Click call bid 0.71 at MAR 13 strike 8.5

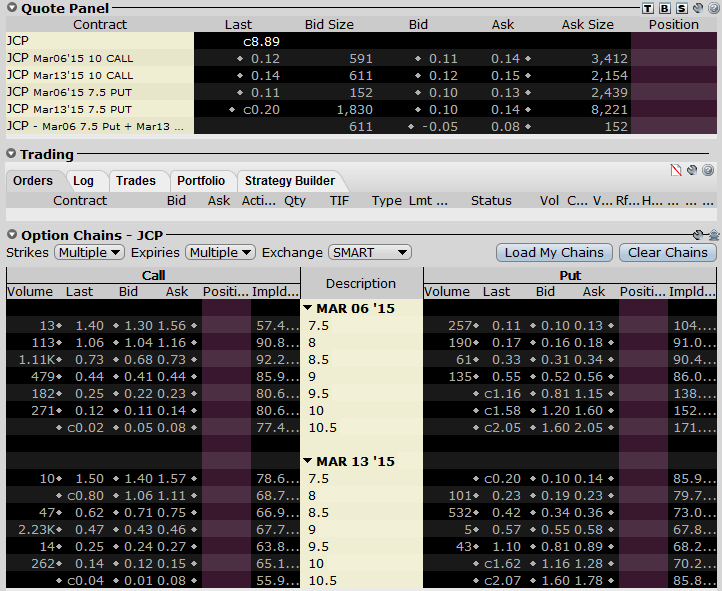[x=139, y=512]
